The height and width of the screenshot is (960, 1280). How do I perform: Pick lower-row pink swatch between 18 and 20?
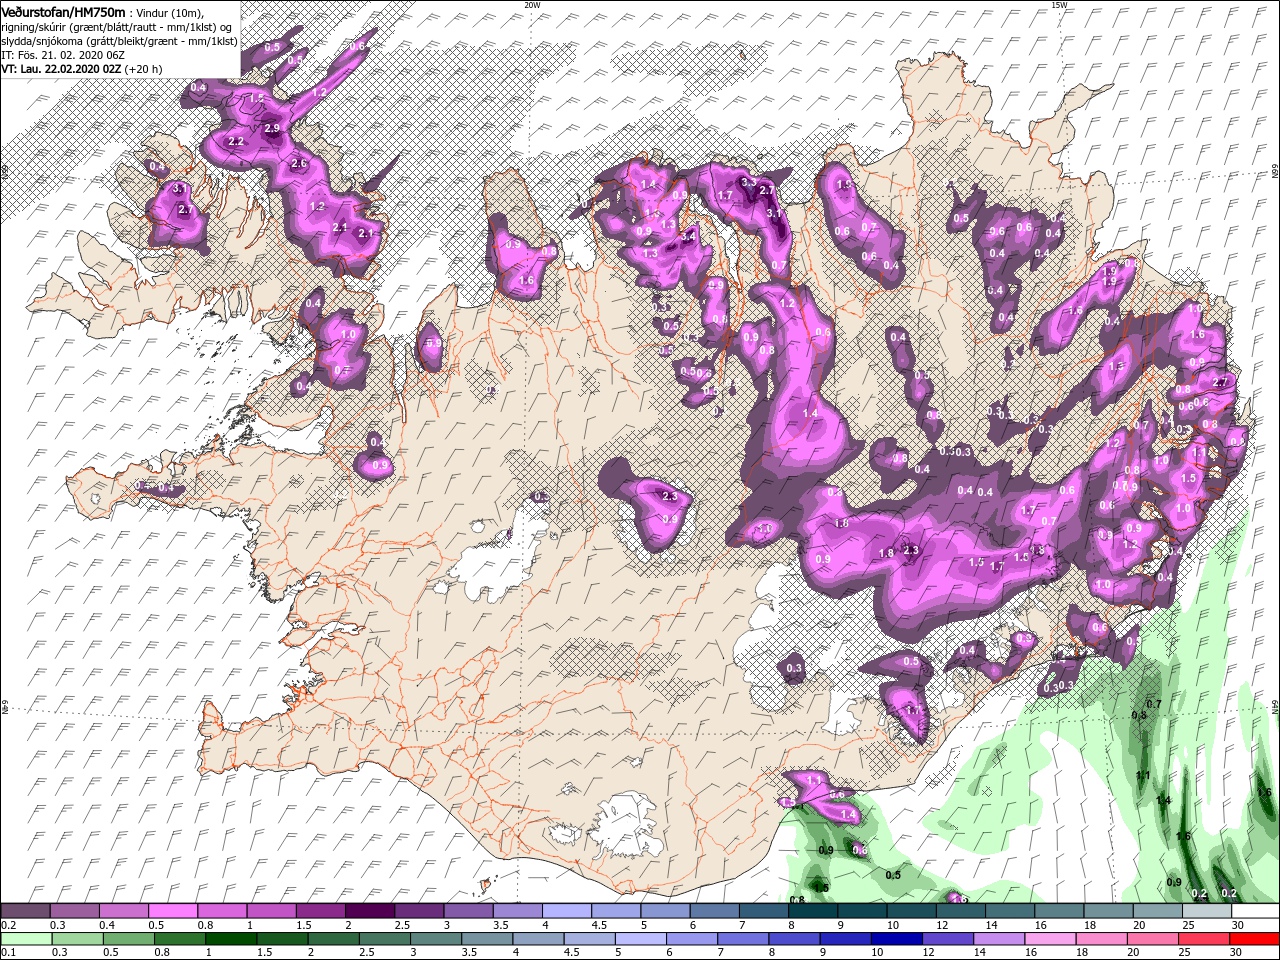pyautogui.click(x=1101, y=939)
